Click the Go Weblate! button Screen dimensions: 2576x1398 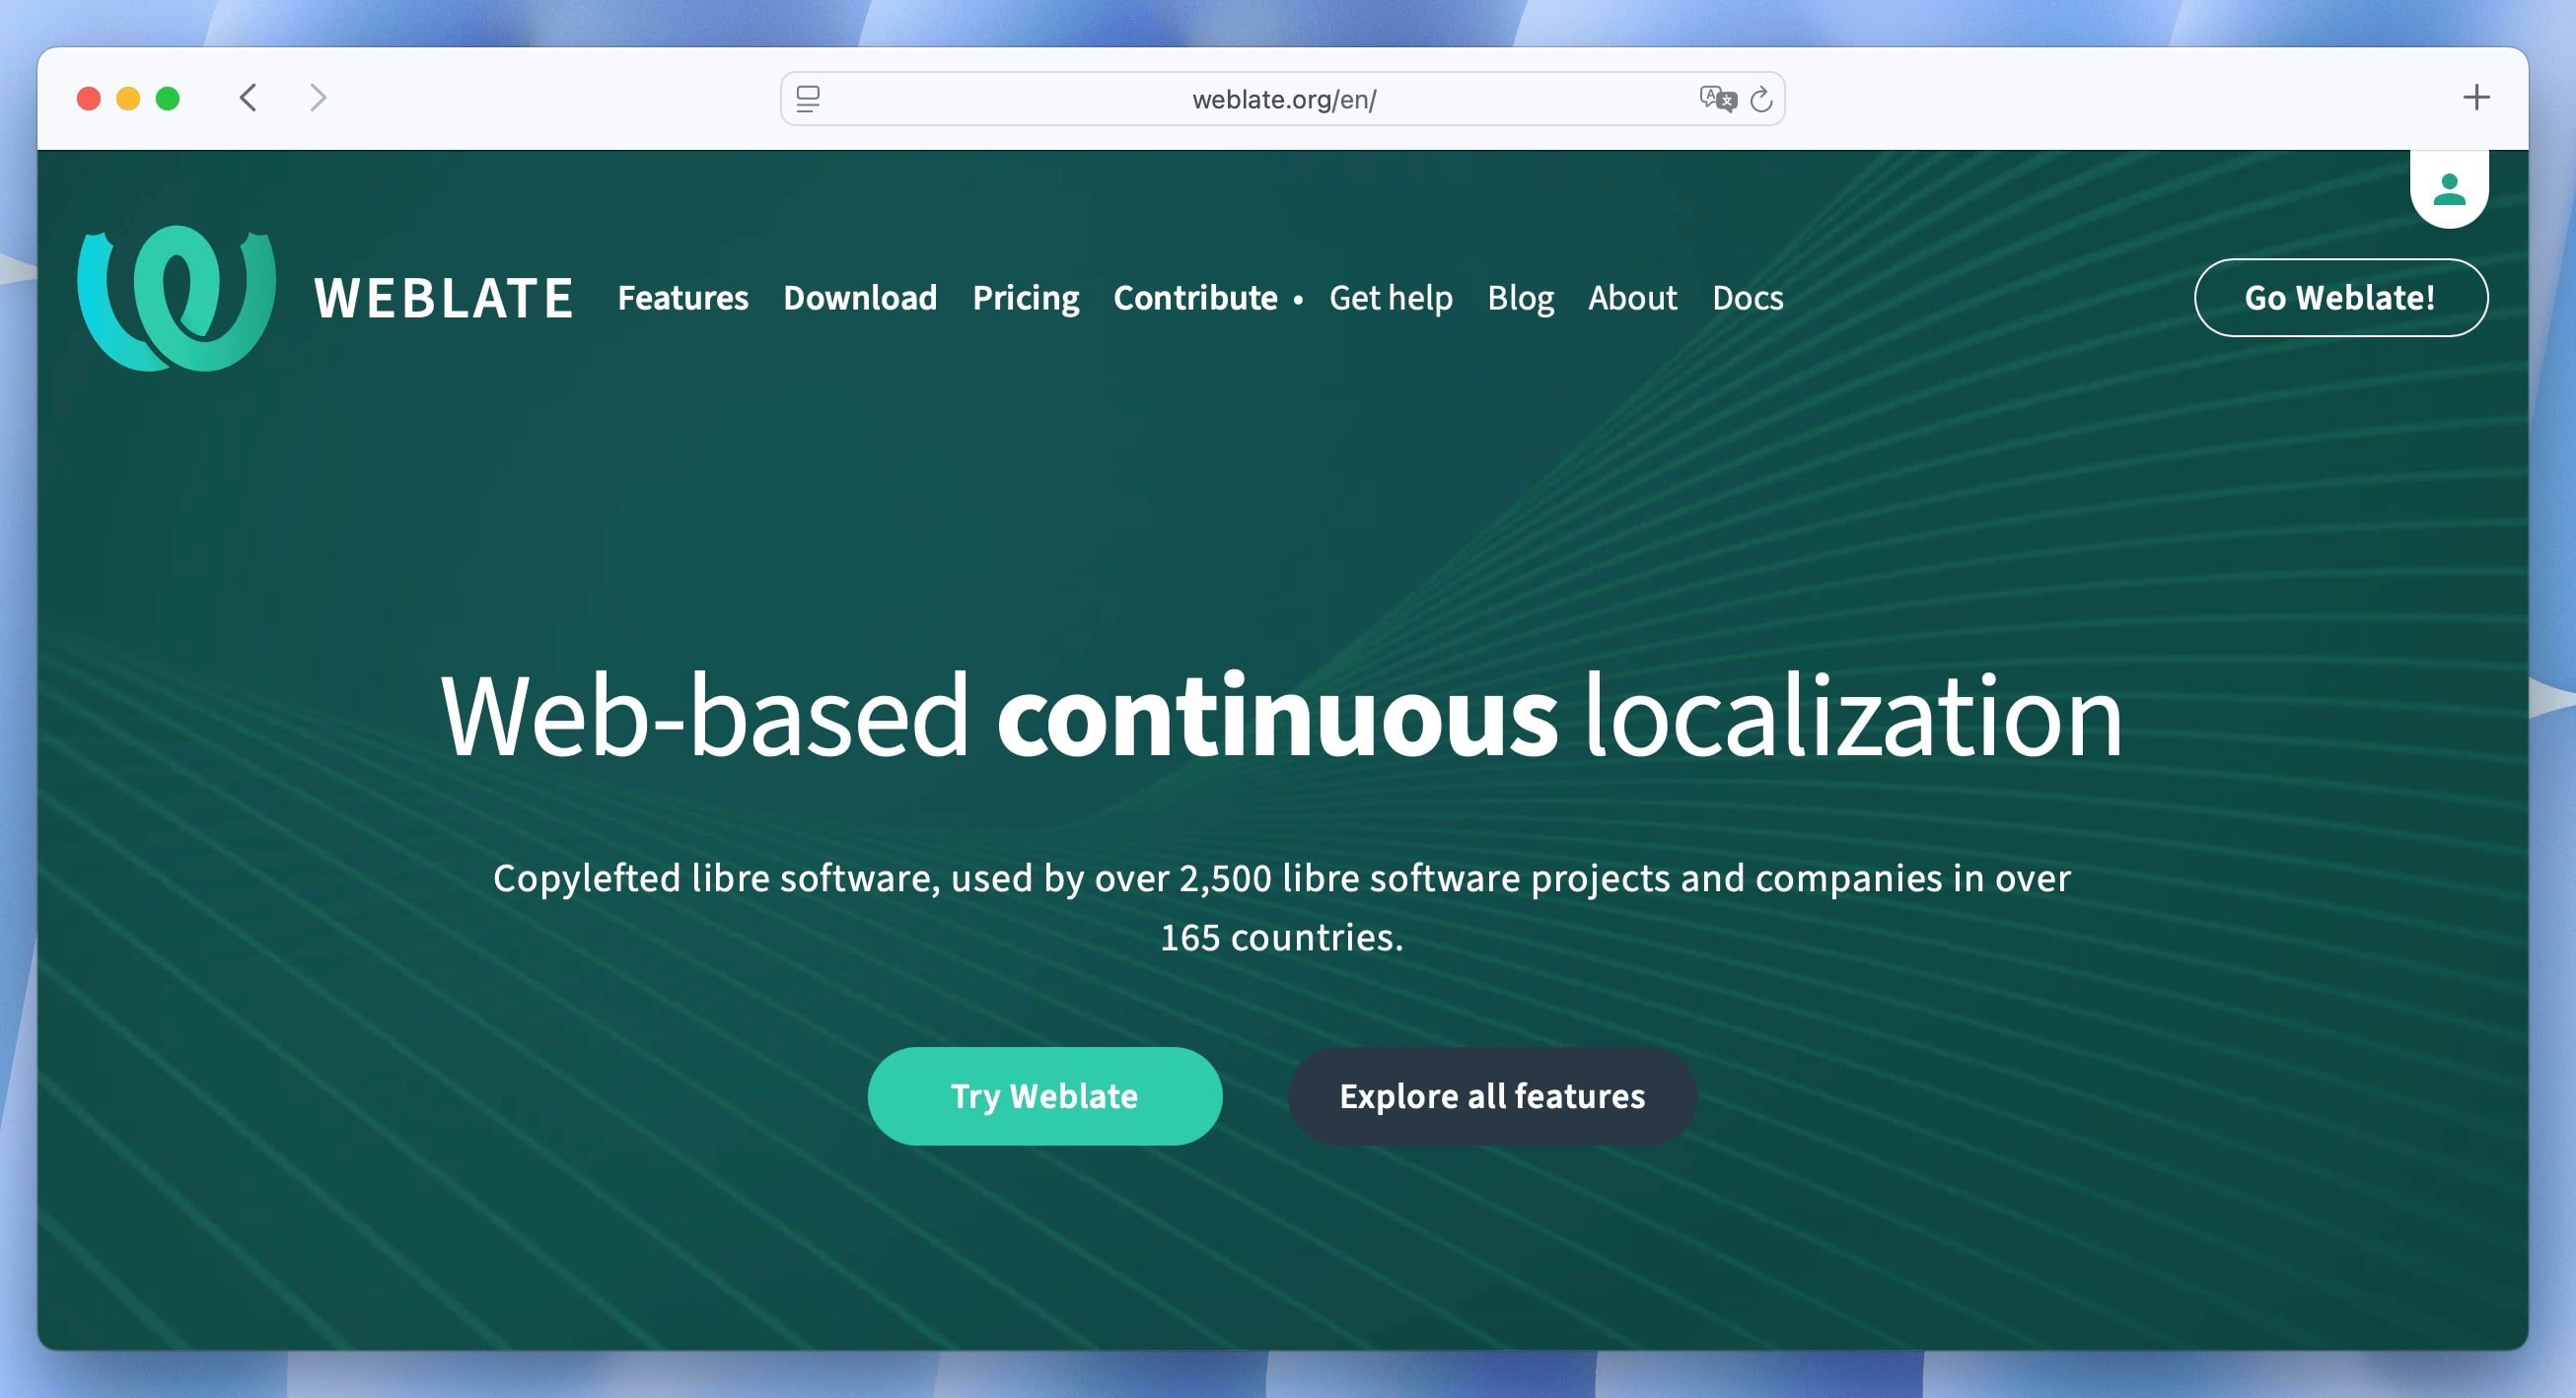click(2340, 298)
